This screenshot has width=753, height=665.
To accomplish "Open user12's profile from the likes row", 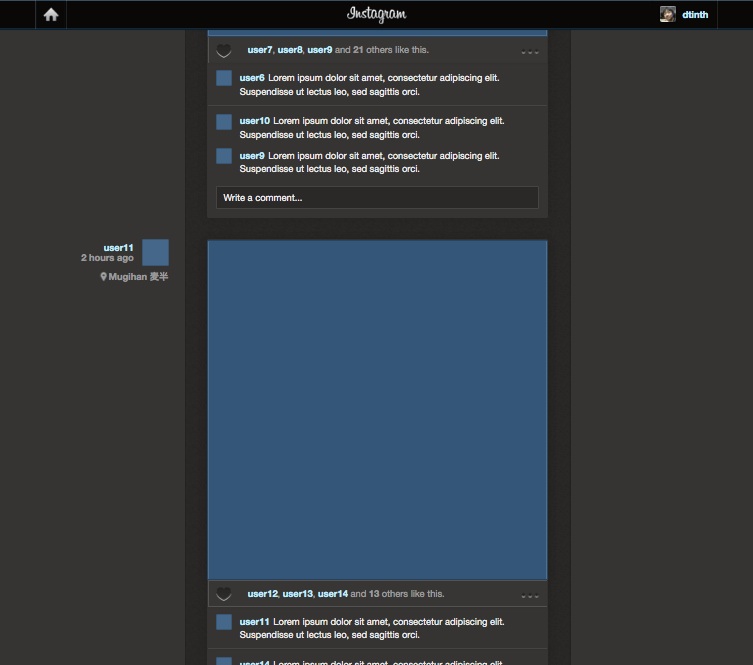I will tap(263, 594).
